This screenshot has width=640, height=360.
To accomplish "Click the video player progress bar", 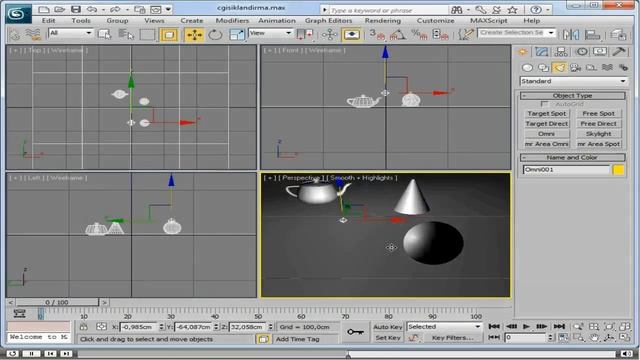I will pyautogui.click(x=346, y=354).
